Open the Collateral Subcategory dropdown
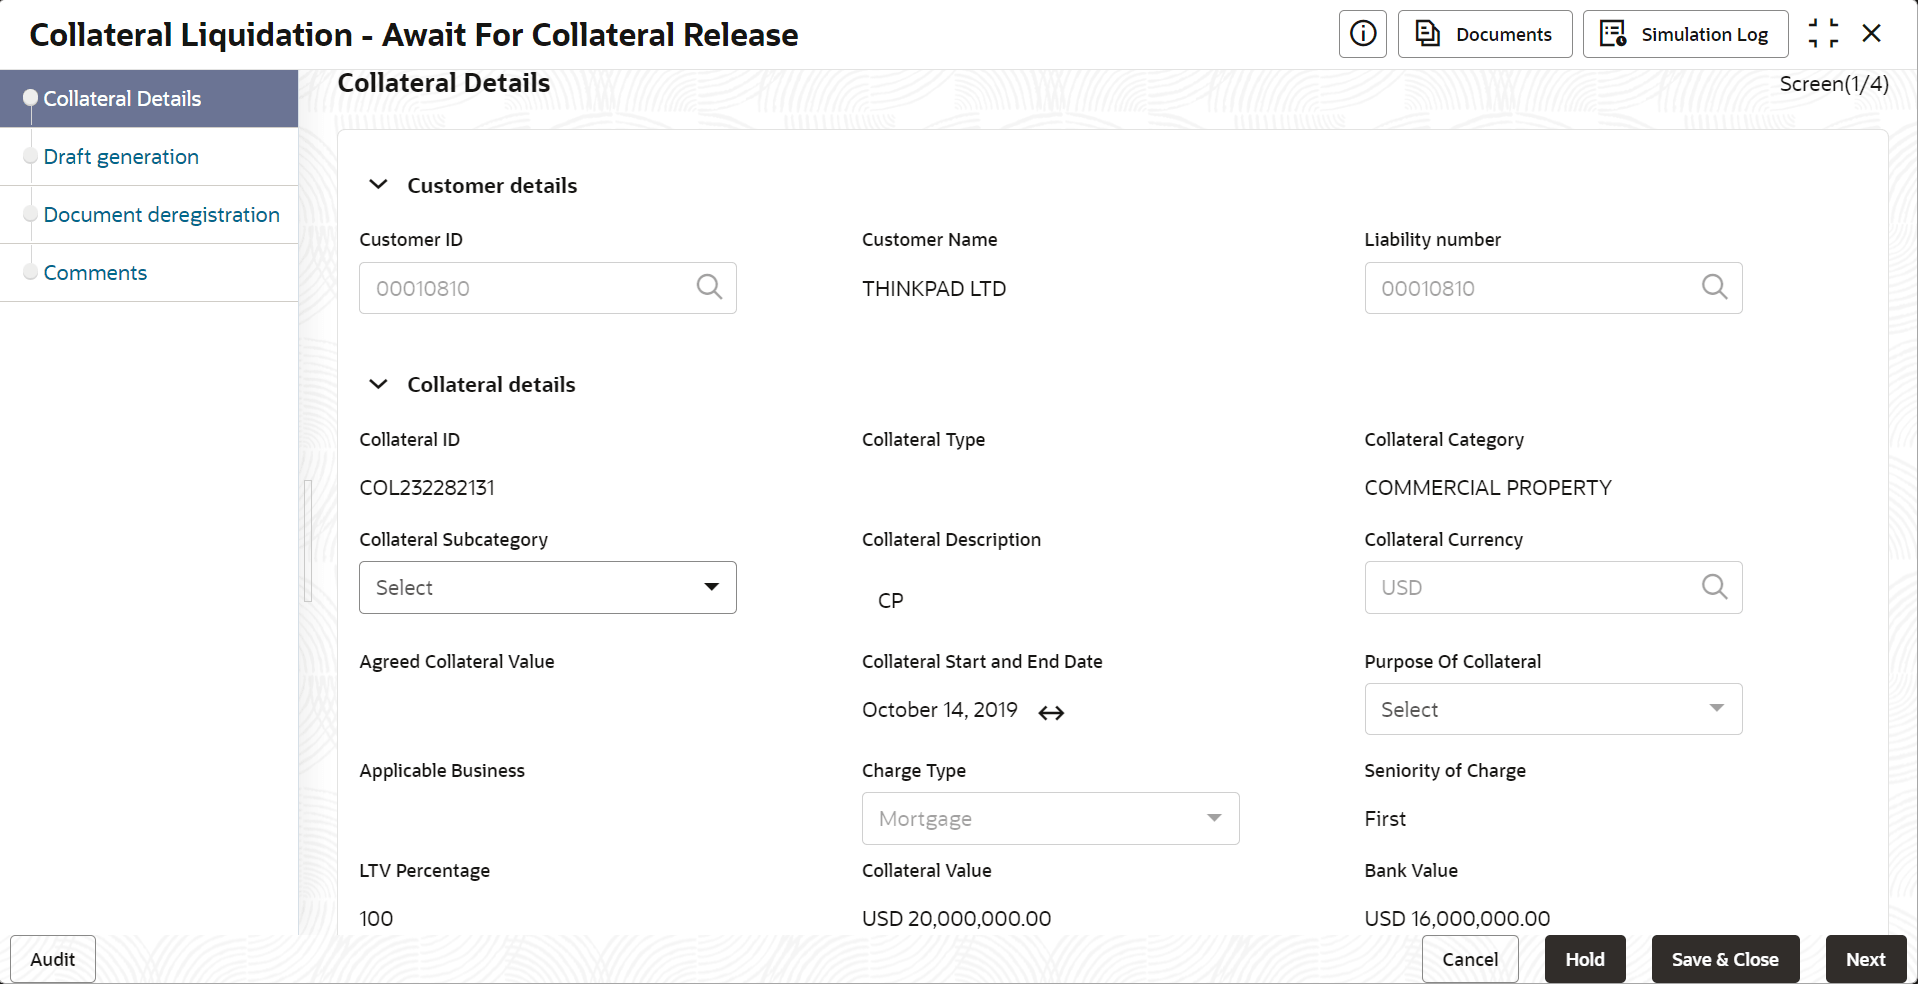The image size is (1918, 984). pos(547,587)
